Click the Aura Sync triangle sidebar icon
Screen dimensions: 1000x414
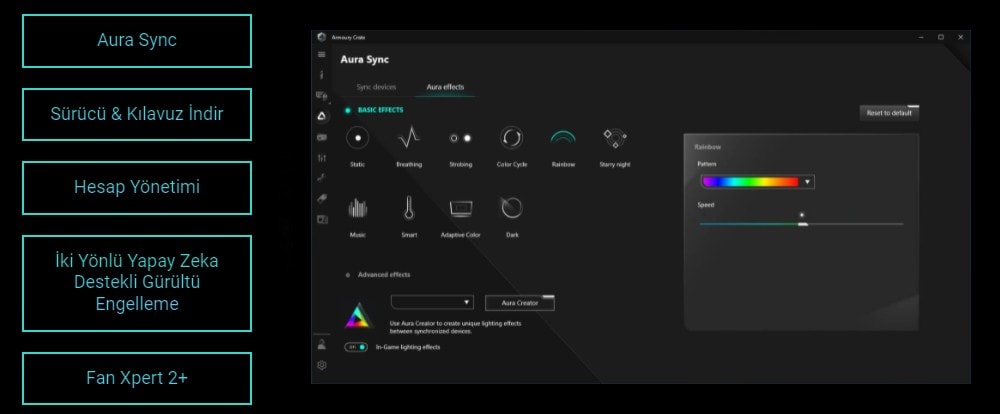321,116
